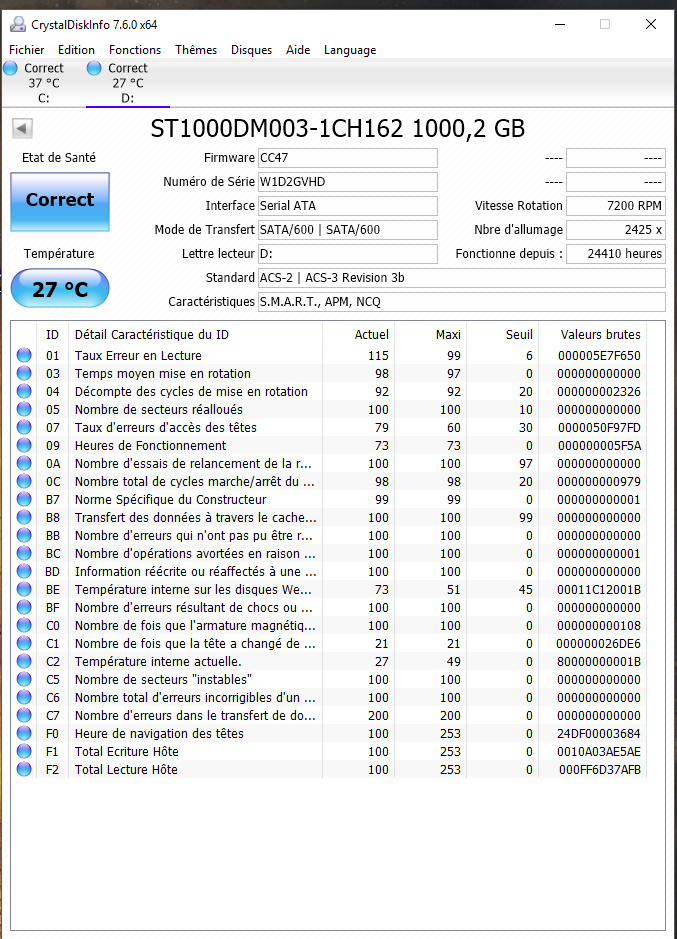This screenshot has height=939, width=677.
Task: Click the Firmware CC47 field
Action: 347,157
